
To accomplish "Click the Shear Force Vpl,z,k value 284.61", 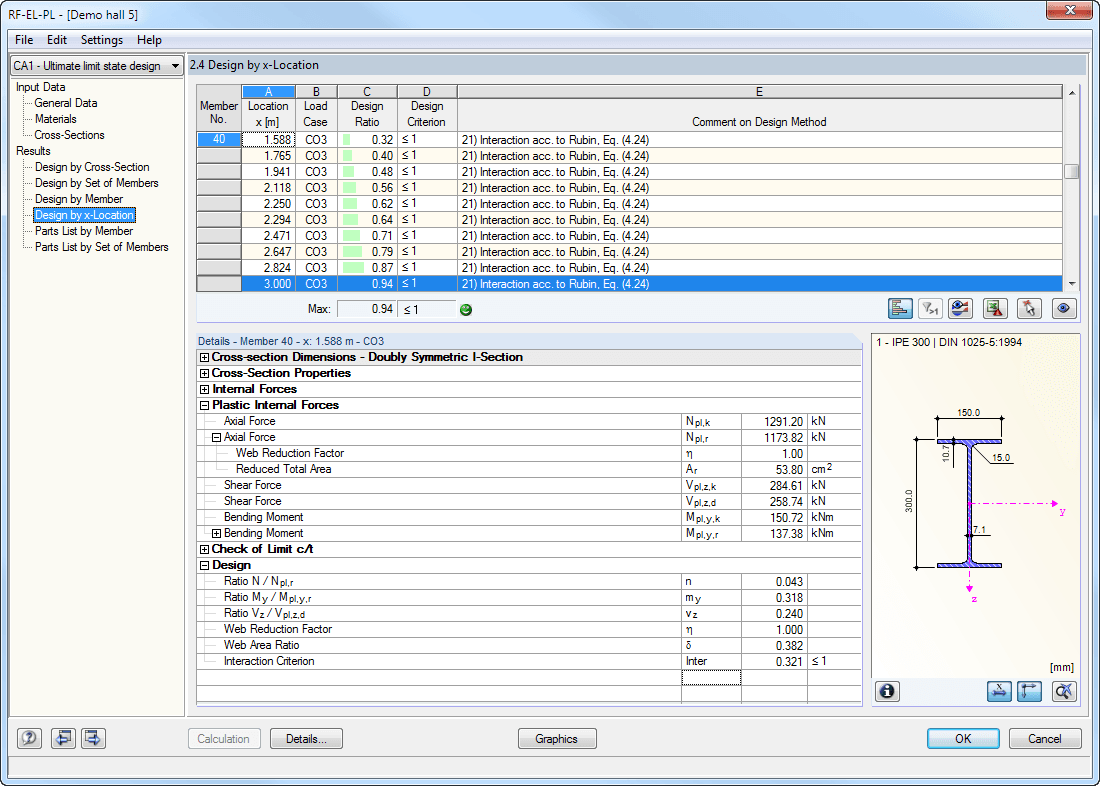I will (774, 486).
